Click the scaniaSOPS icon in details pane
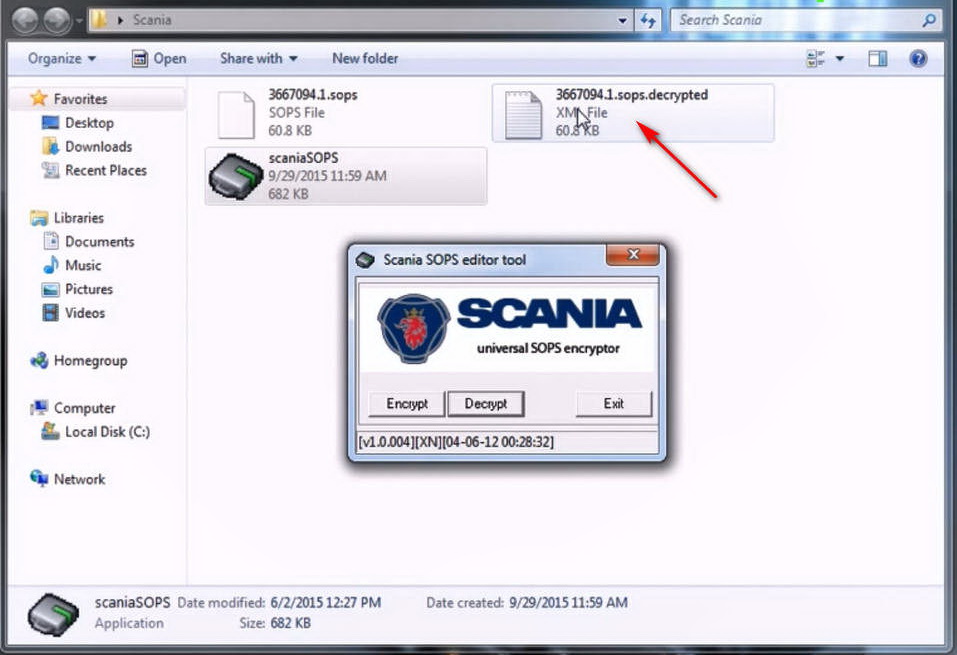 pyautogui.click(x=53, y=615)
